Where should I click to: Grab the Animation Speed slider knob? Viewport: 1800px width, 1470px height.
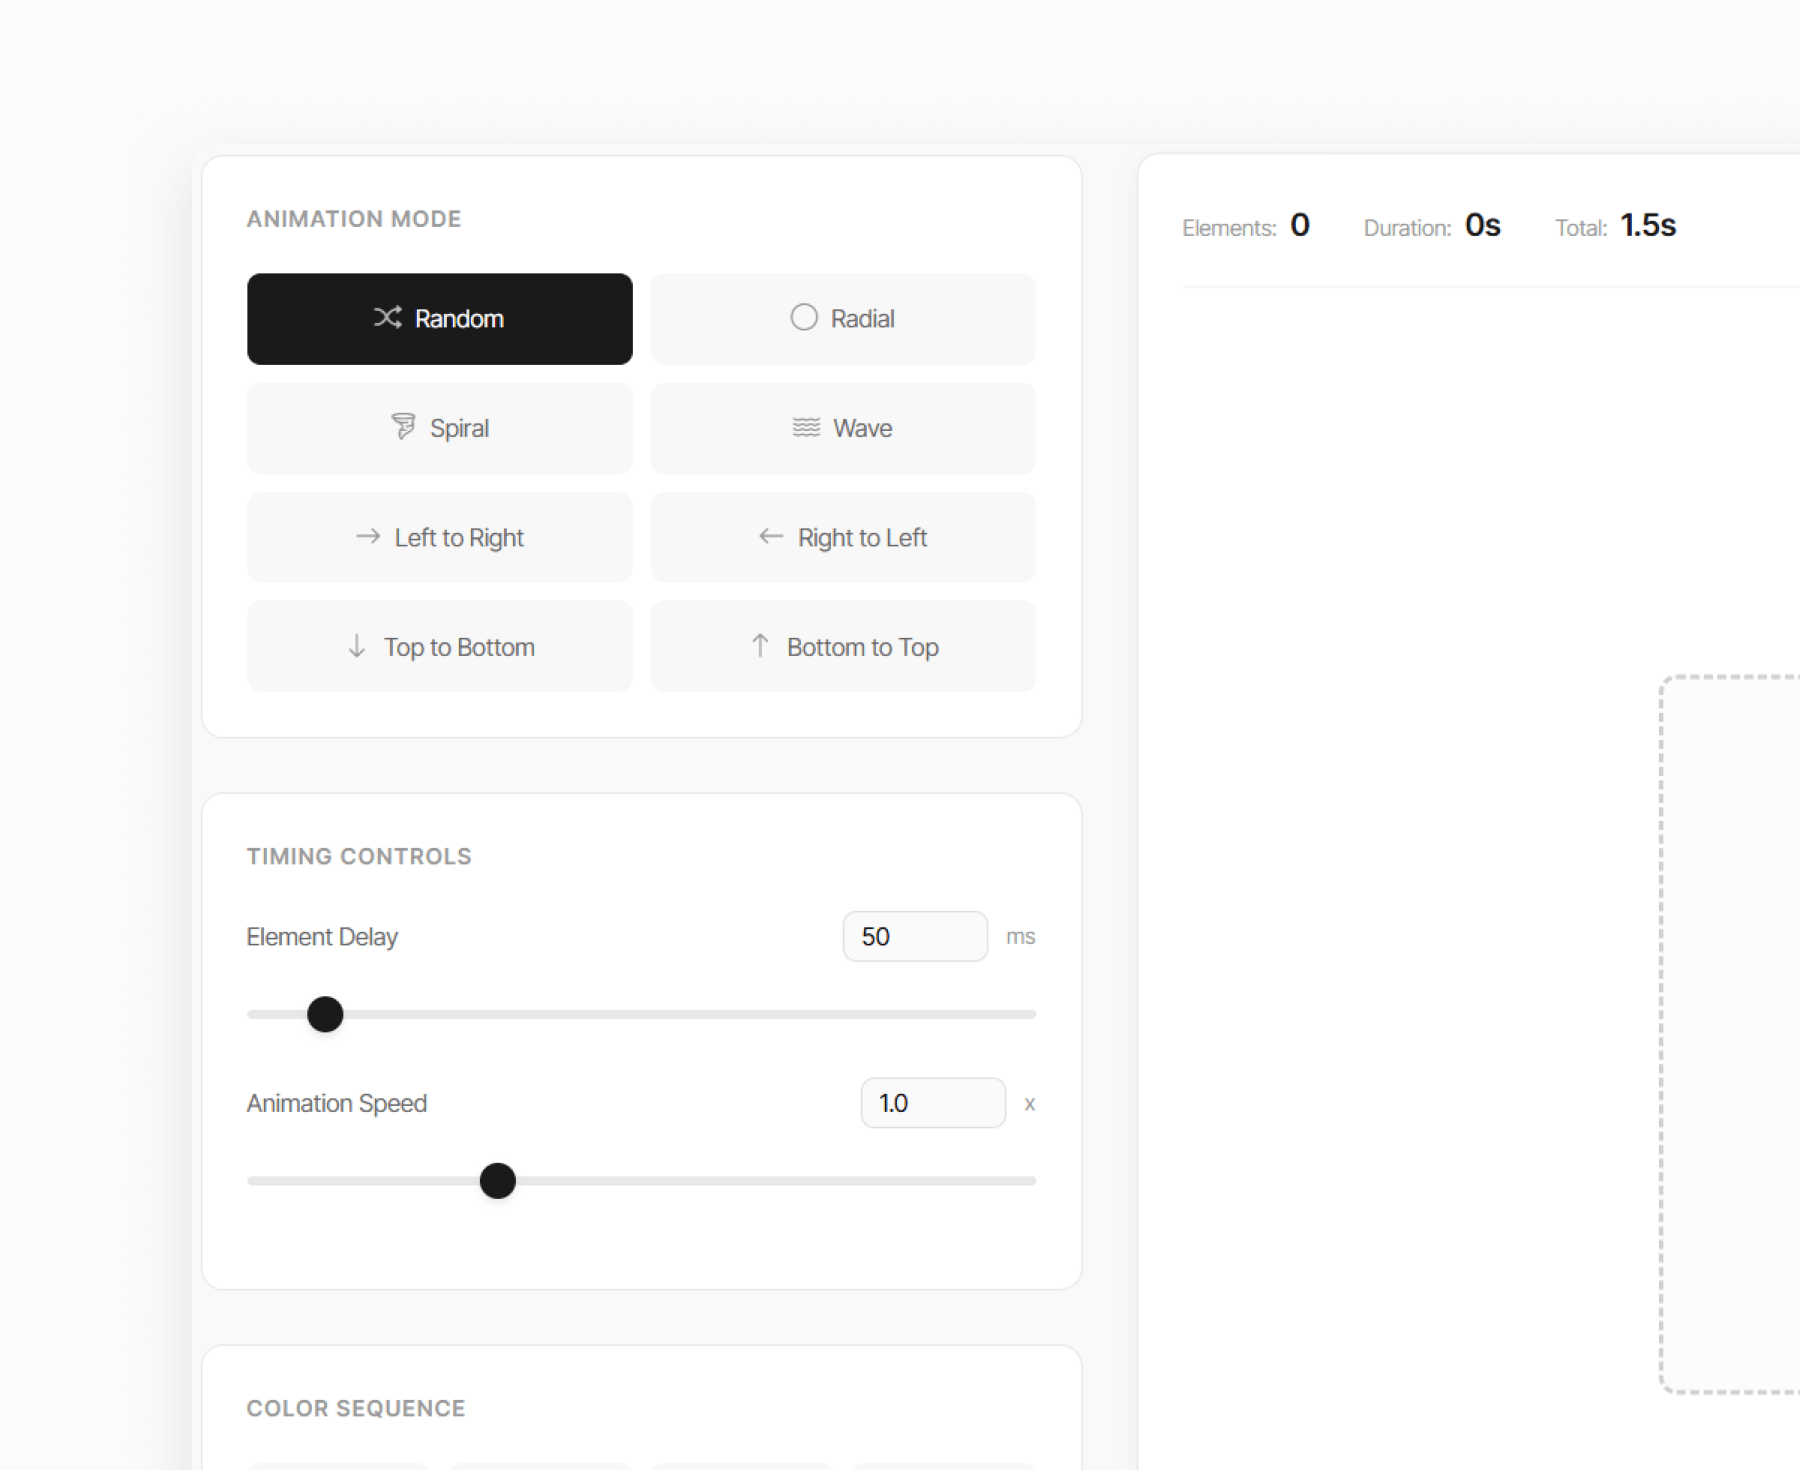(x=497, y=1181)
